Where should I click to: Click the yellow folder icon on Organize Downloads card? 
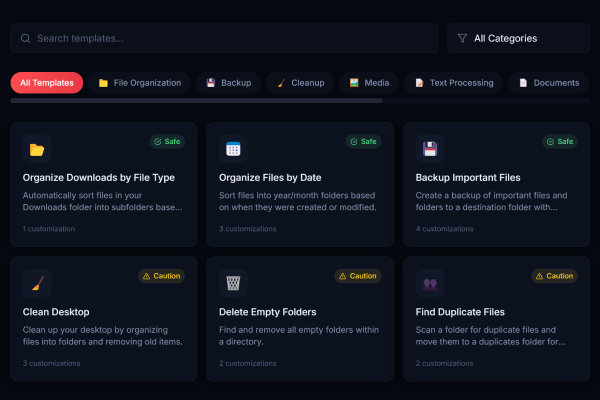point(37,149)
